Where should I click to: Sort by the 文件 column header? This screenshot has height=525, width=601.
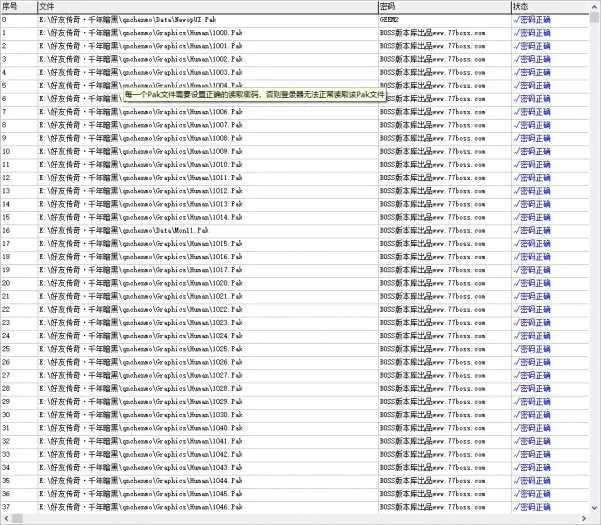(x=207, y=7)
